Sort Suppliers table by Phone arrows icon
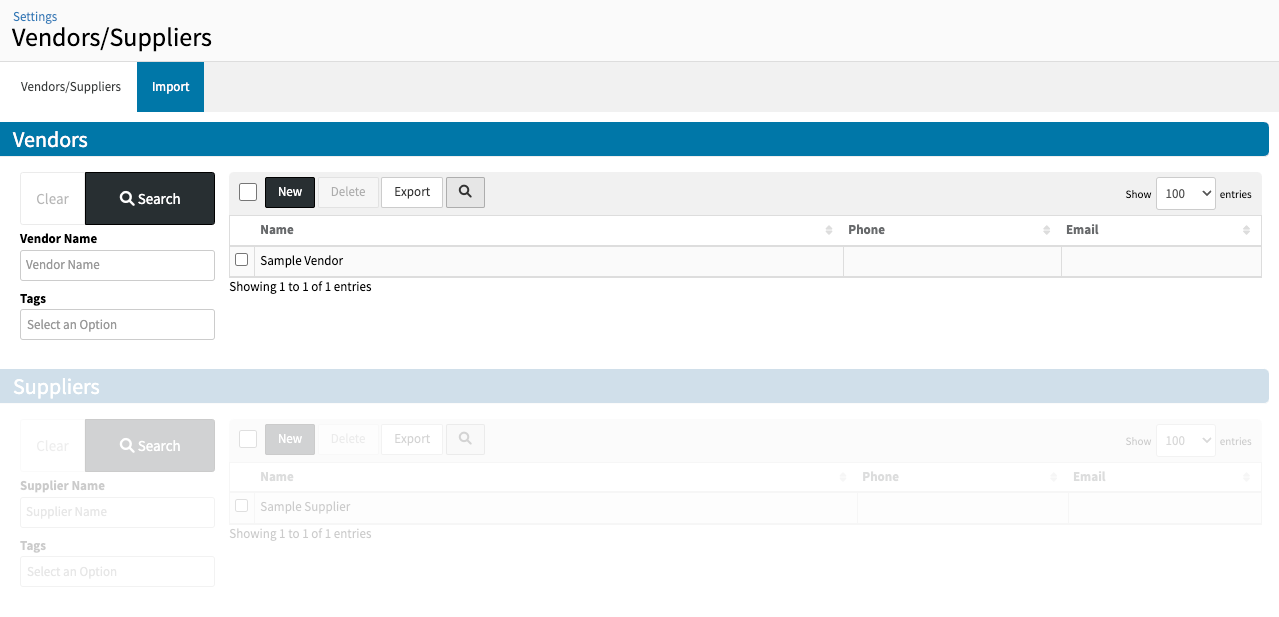 (1054, 477)
